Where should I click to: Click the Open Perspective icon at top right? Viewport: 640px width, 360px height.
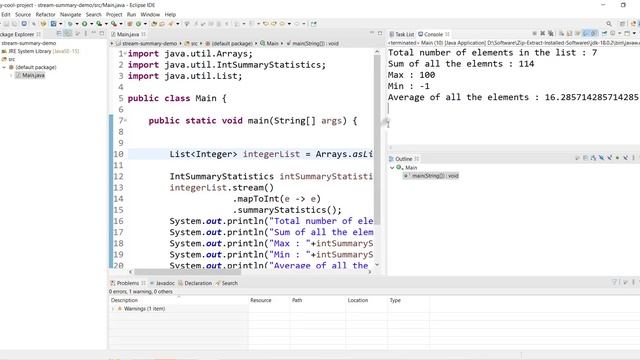point(622,24)
